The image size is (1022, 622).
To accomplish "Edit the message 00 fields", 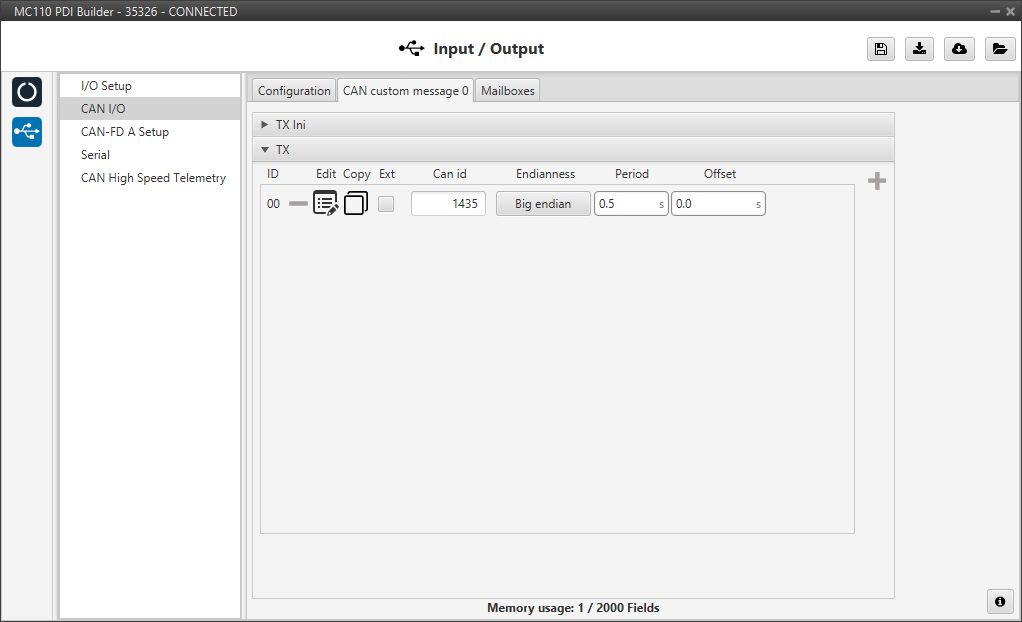I will (x=326, y=204).
